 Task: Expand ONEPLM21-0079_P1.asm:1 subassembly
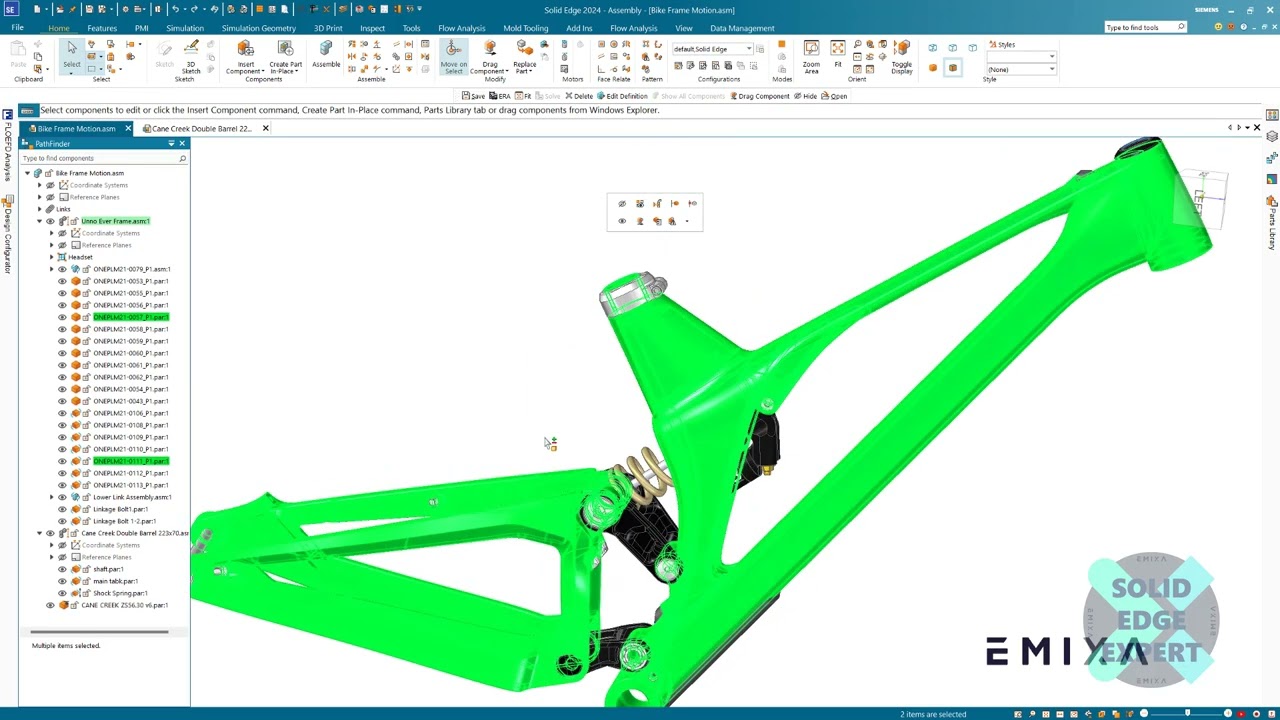(x=51, y=269)
